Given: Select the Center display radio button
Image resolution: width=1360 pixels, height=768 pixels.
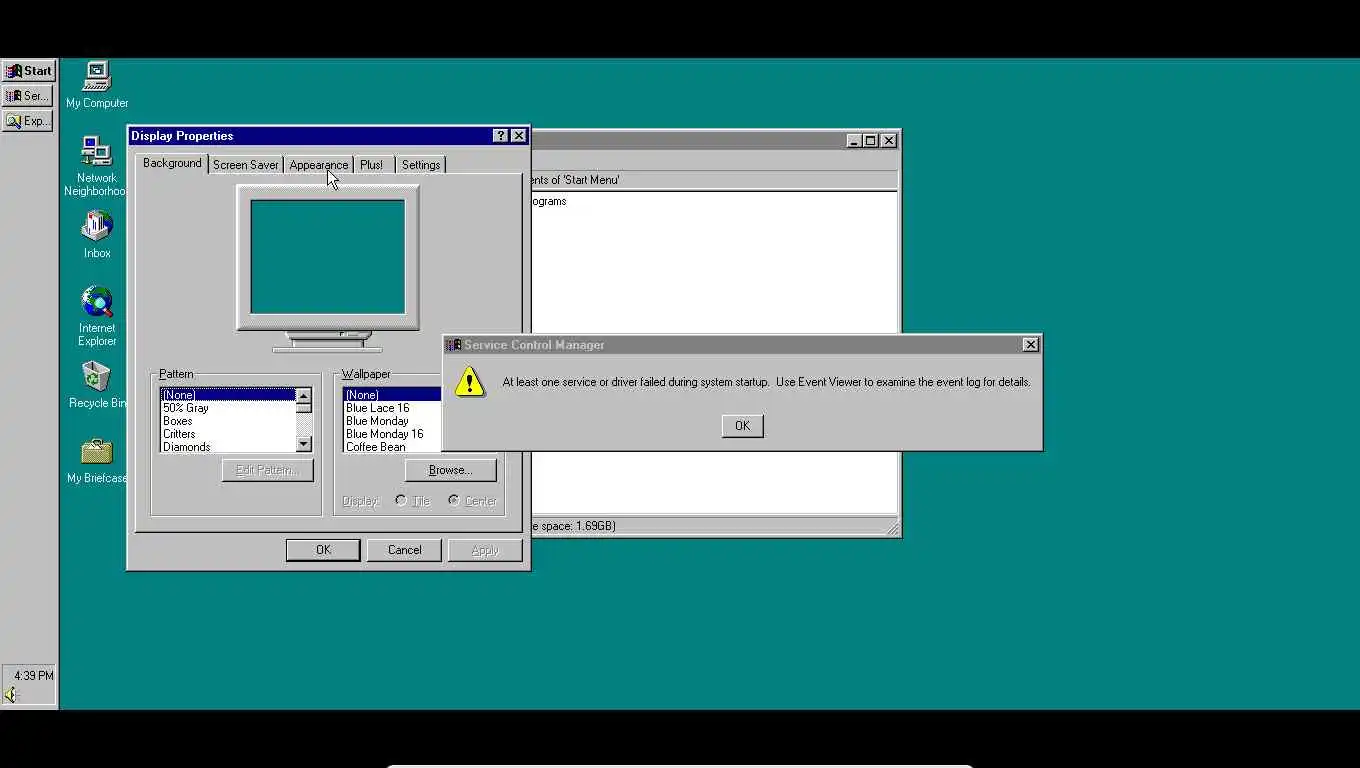Looking at the screenshot, I should click(473, 501).
